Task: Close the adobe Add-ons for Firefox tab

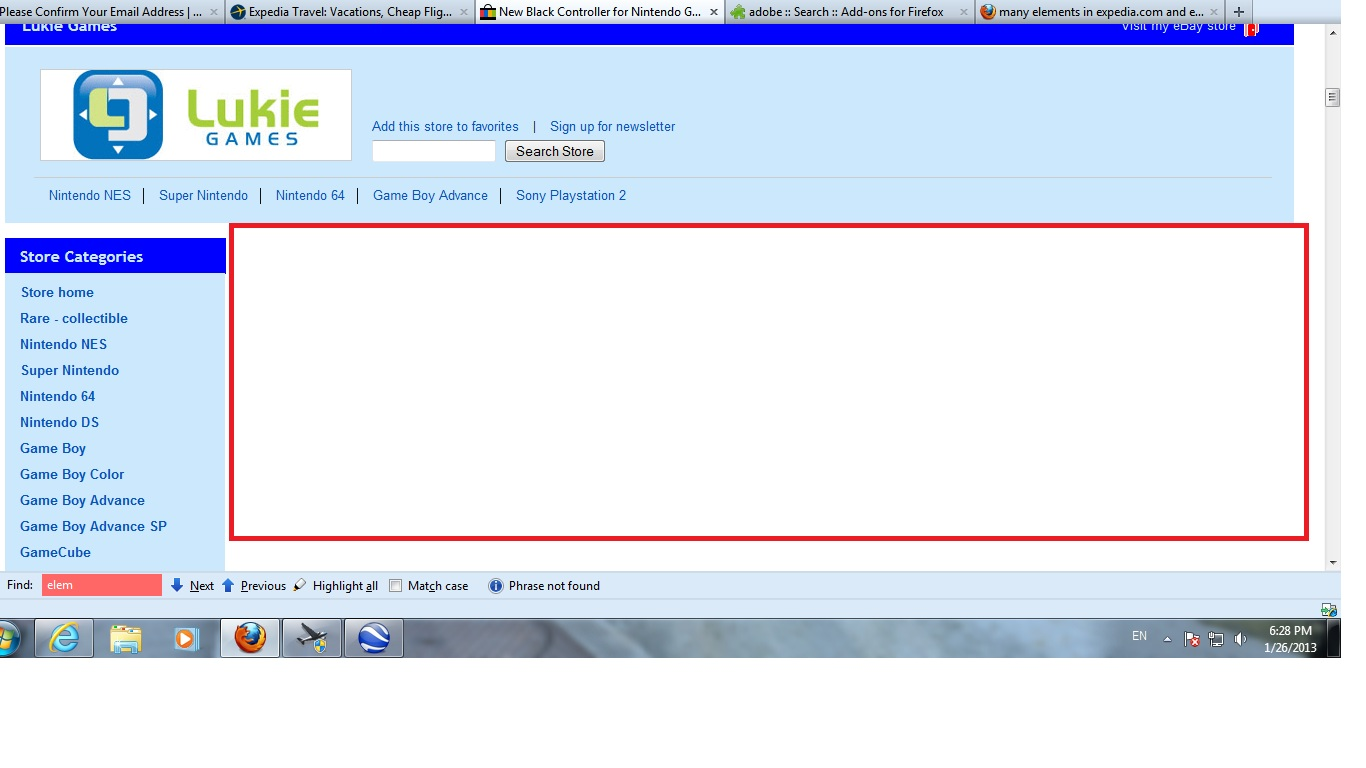Action: point(964,12)
